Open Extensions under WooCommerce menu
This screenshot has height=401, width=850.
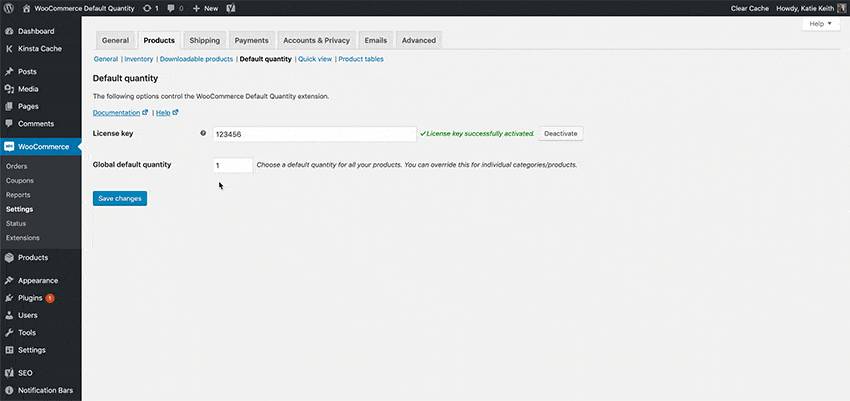22,237
